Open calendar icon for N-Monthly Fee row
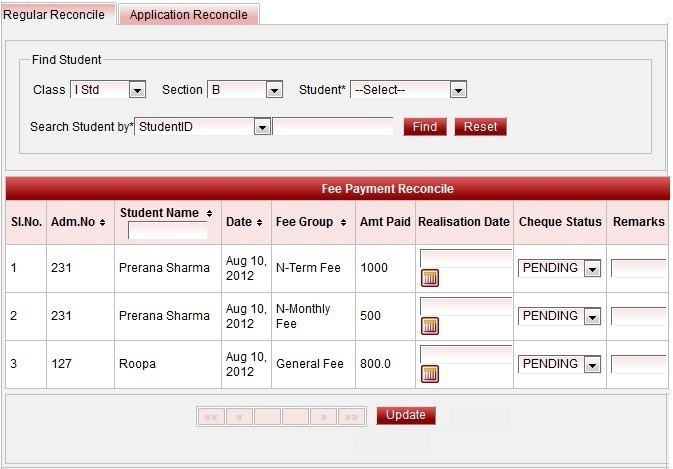673x469 pixels. 430,326
